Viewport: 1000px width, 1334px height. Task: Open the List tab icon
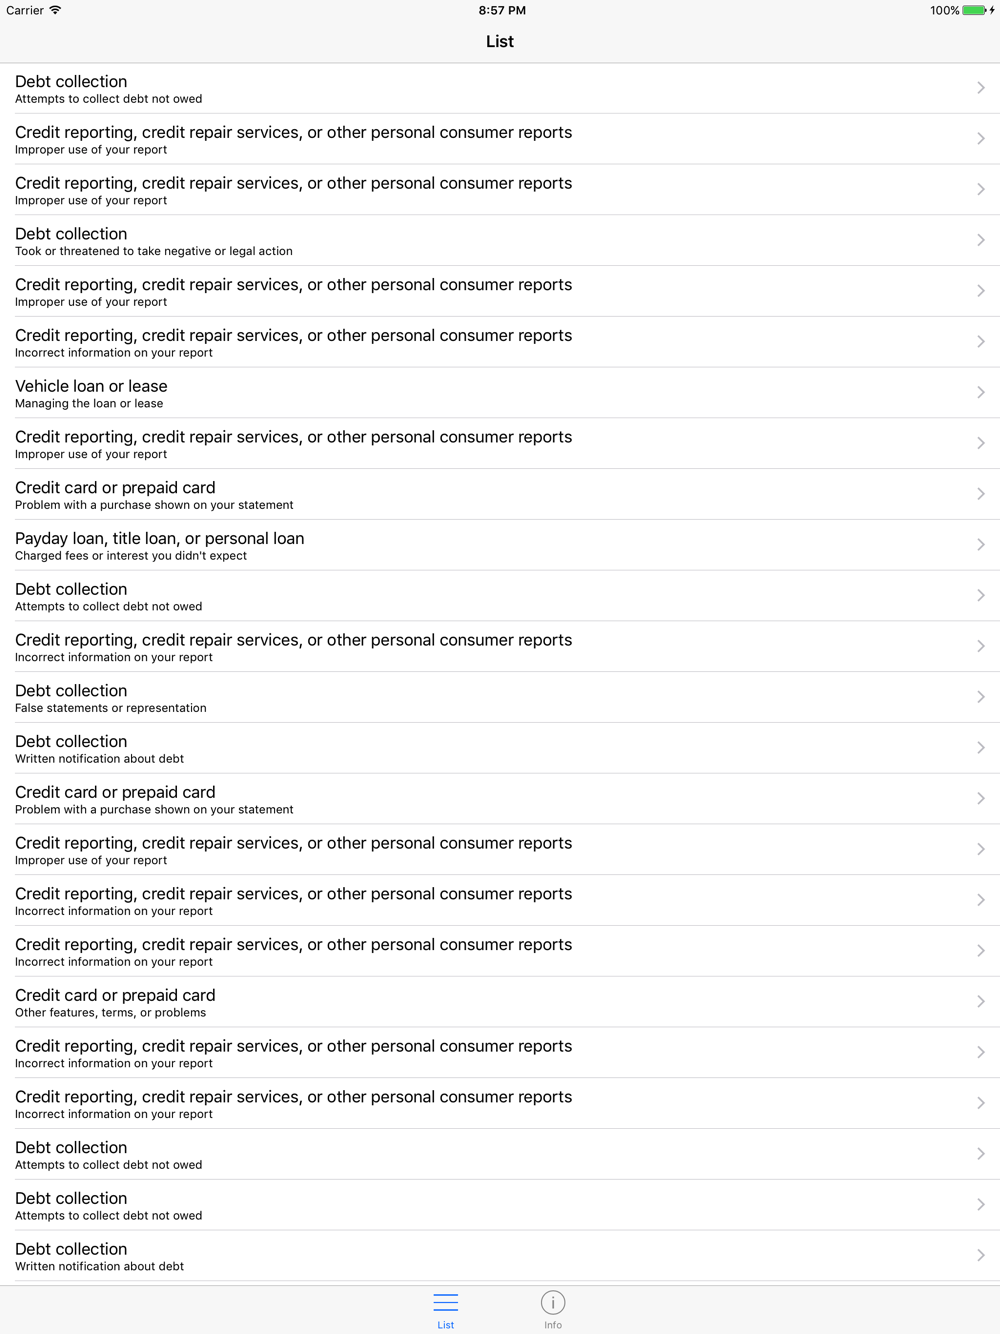point(446,1302)
